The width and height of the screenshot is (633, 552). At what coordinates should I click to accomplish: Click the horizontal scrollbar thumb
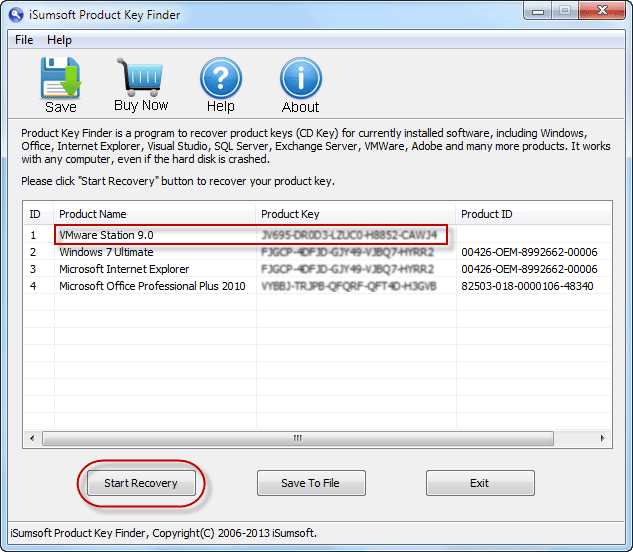[298, 438]
